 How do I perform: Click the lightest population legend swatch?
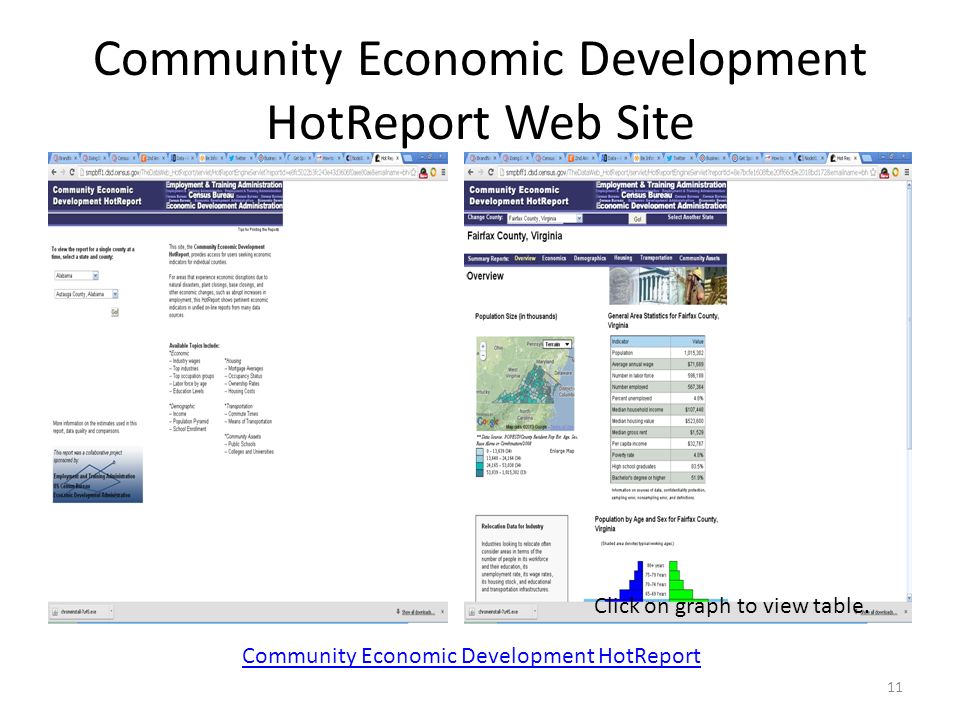480,451
